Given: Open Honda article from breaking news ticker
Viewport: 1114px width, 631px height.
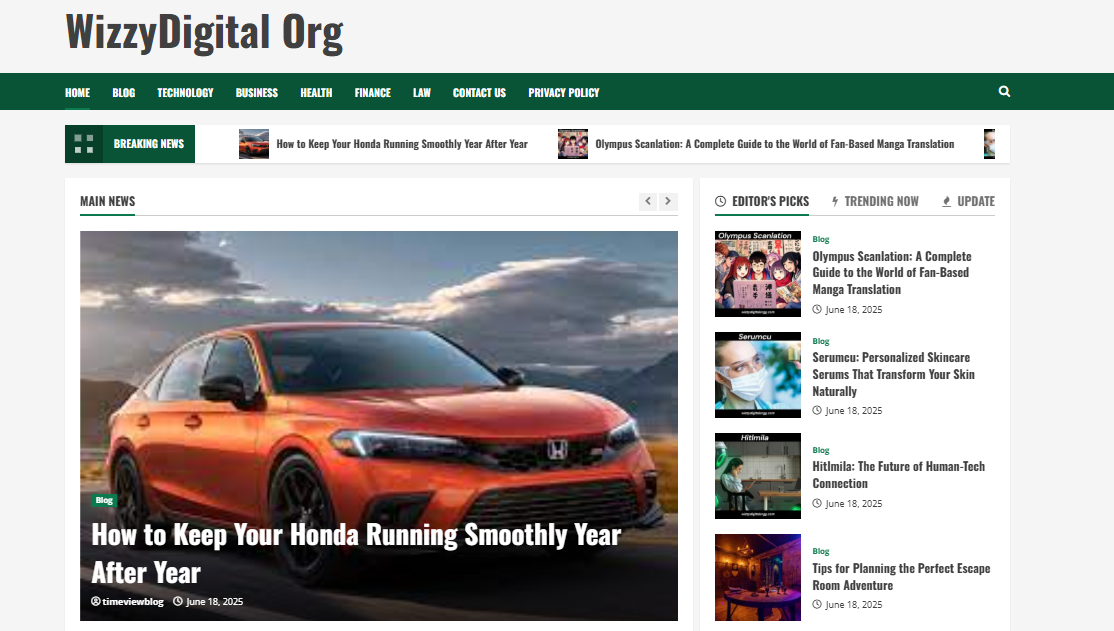Looking at the screenshot, I should point(402,144).
